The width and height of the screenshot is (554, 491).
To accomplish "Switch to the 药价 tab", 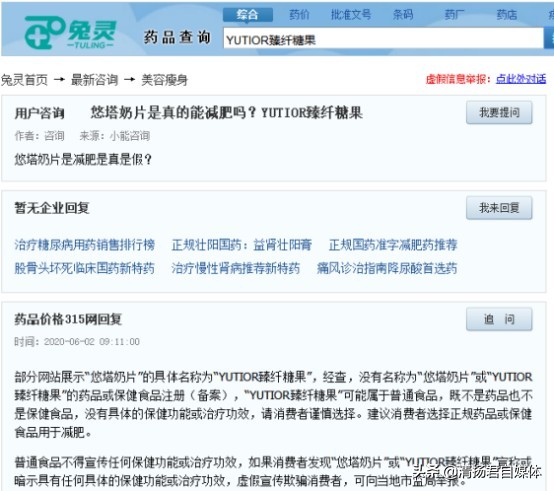I will pos(299,15).
